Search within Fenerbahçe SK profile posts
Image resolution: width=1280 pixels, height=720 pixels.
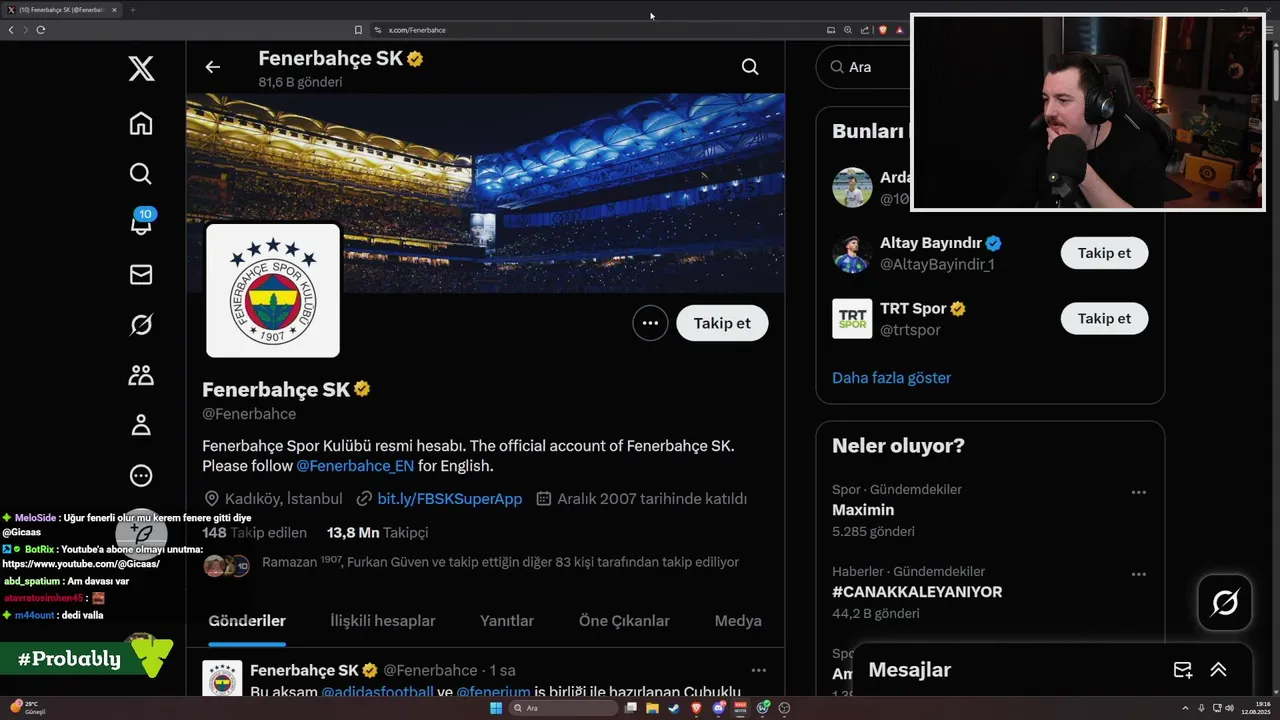click(750, 67)
